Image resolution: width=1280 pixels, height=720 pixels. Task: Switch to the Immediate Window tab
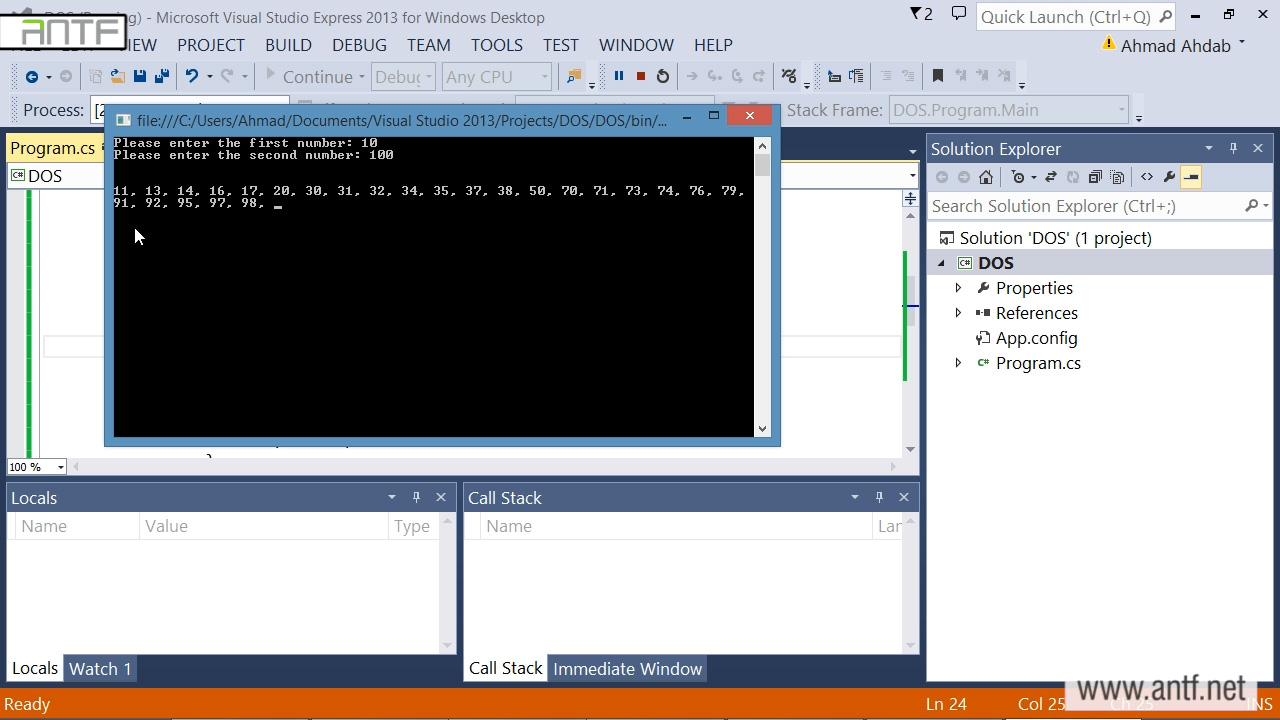627,669
